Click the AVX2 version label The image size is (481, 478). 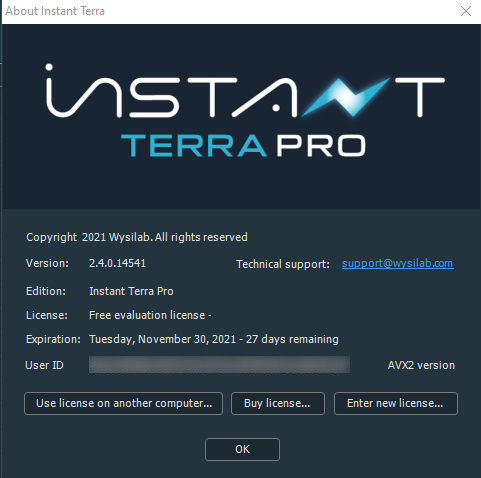coord(421,365)
